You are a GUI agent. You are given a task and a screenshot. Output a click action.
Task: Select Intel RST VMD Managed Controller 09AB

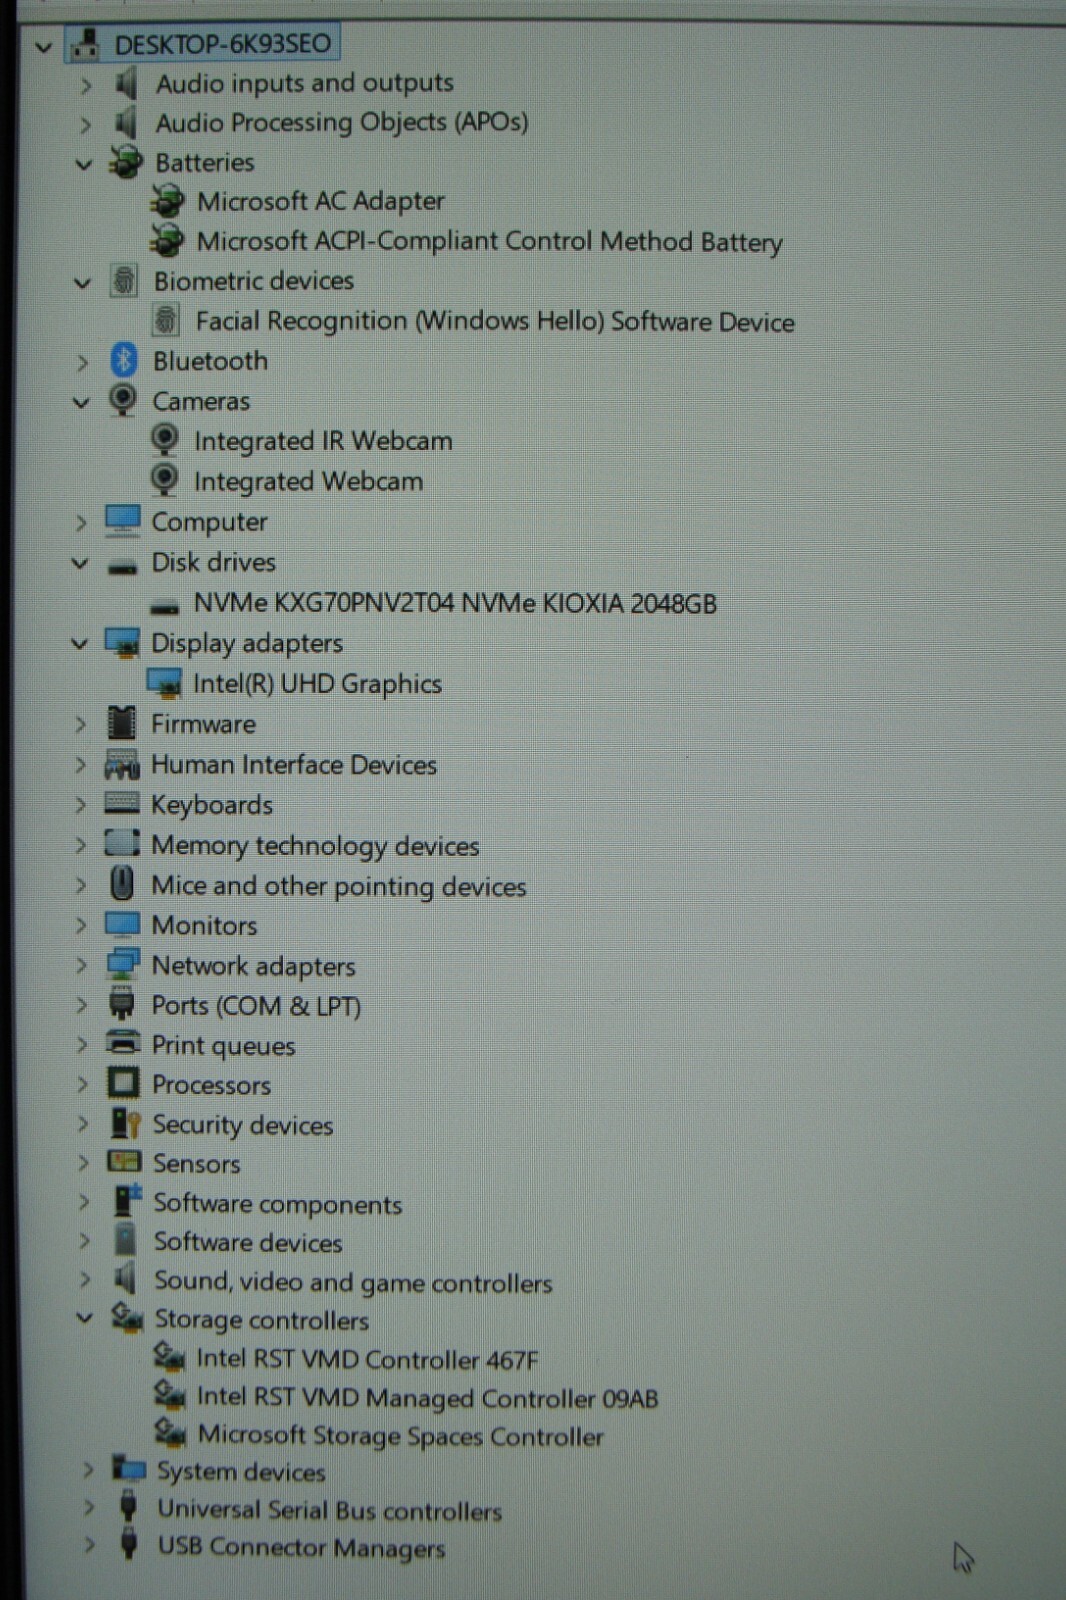(428, 1397)
